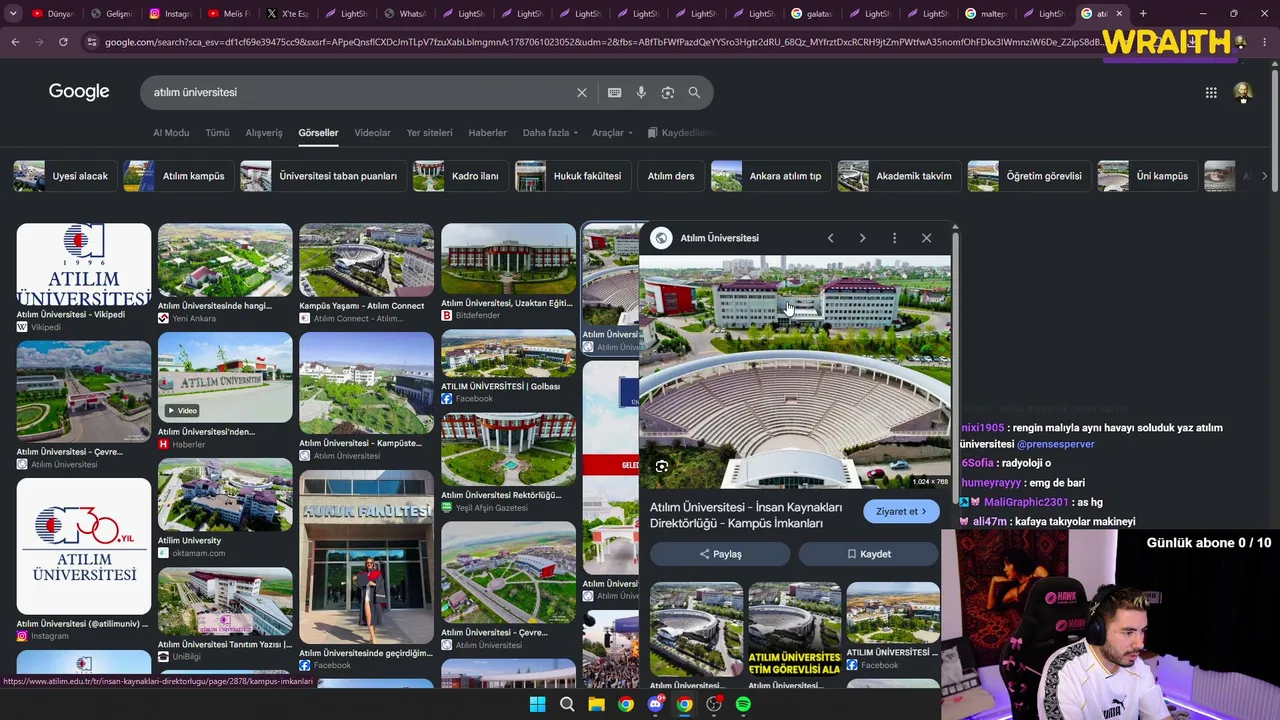Switch to the AI Modu tab
Image resolution: width=1280 pixels, height=720 pixels.
[171, 133]
